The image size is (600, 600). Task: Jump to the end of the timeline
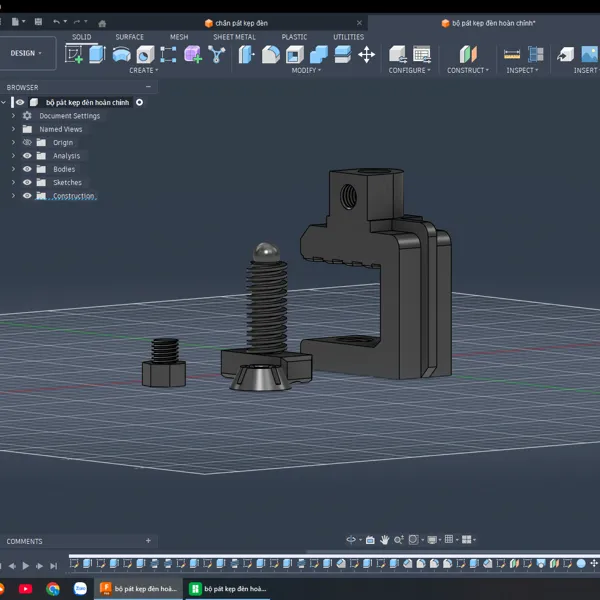point(54,566)
